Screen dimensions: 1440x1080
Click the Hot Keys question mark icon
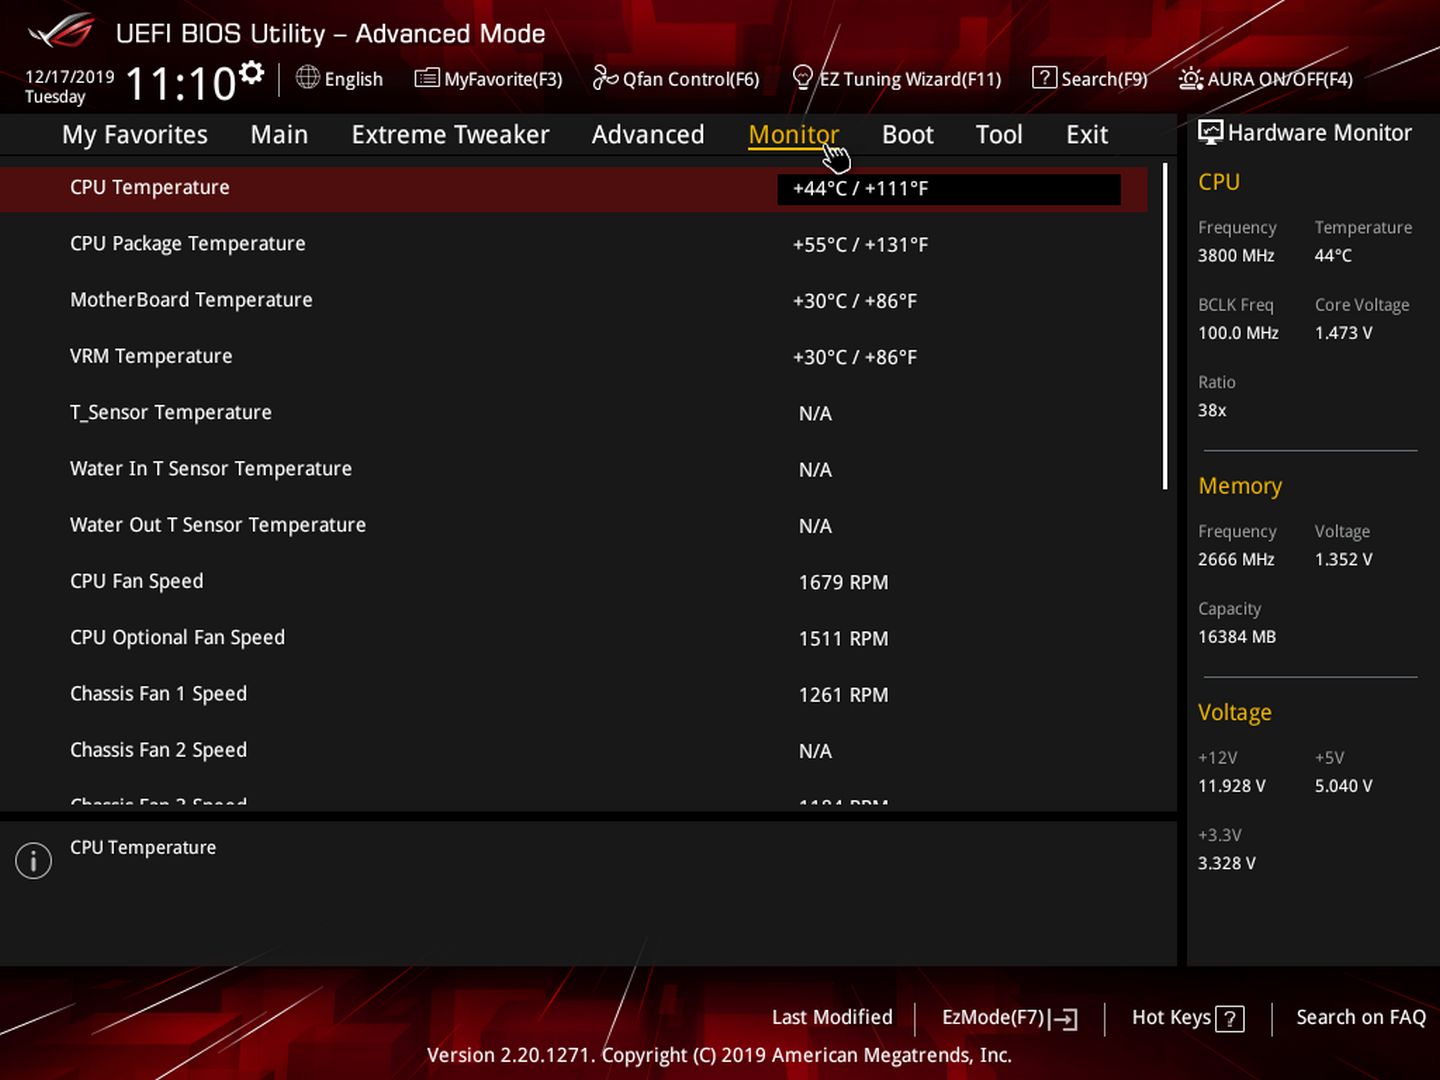tap(1230, 1019)
